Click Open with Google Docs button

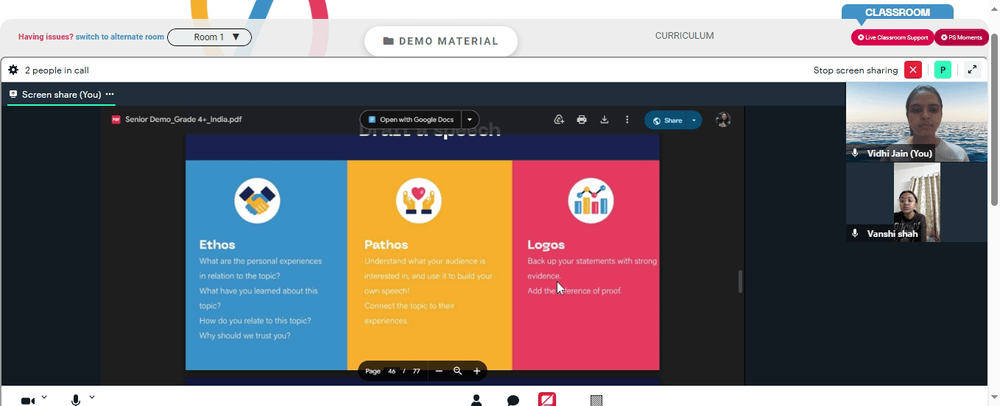tap(411, 119)
